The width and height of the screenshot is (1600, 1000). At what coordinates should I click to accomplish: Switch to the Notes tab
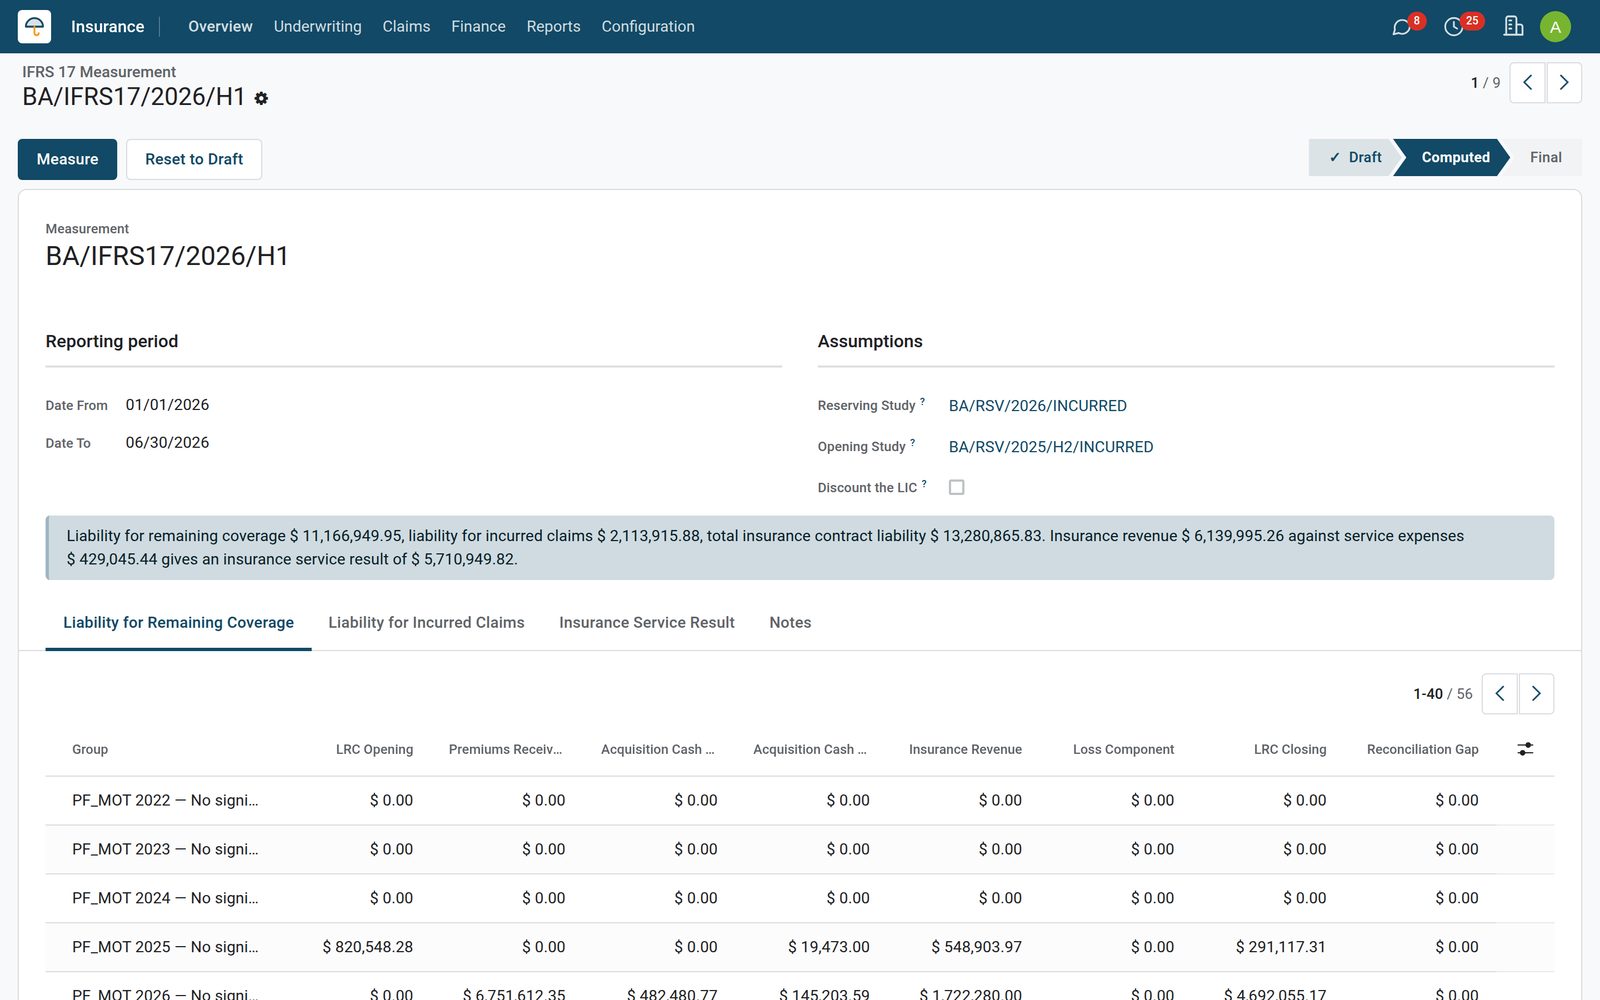pos(790,622)
